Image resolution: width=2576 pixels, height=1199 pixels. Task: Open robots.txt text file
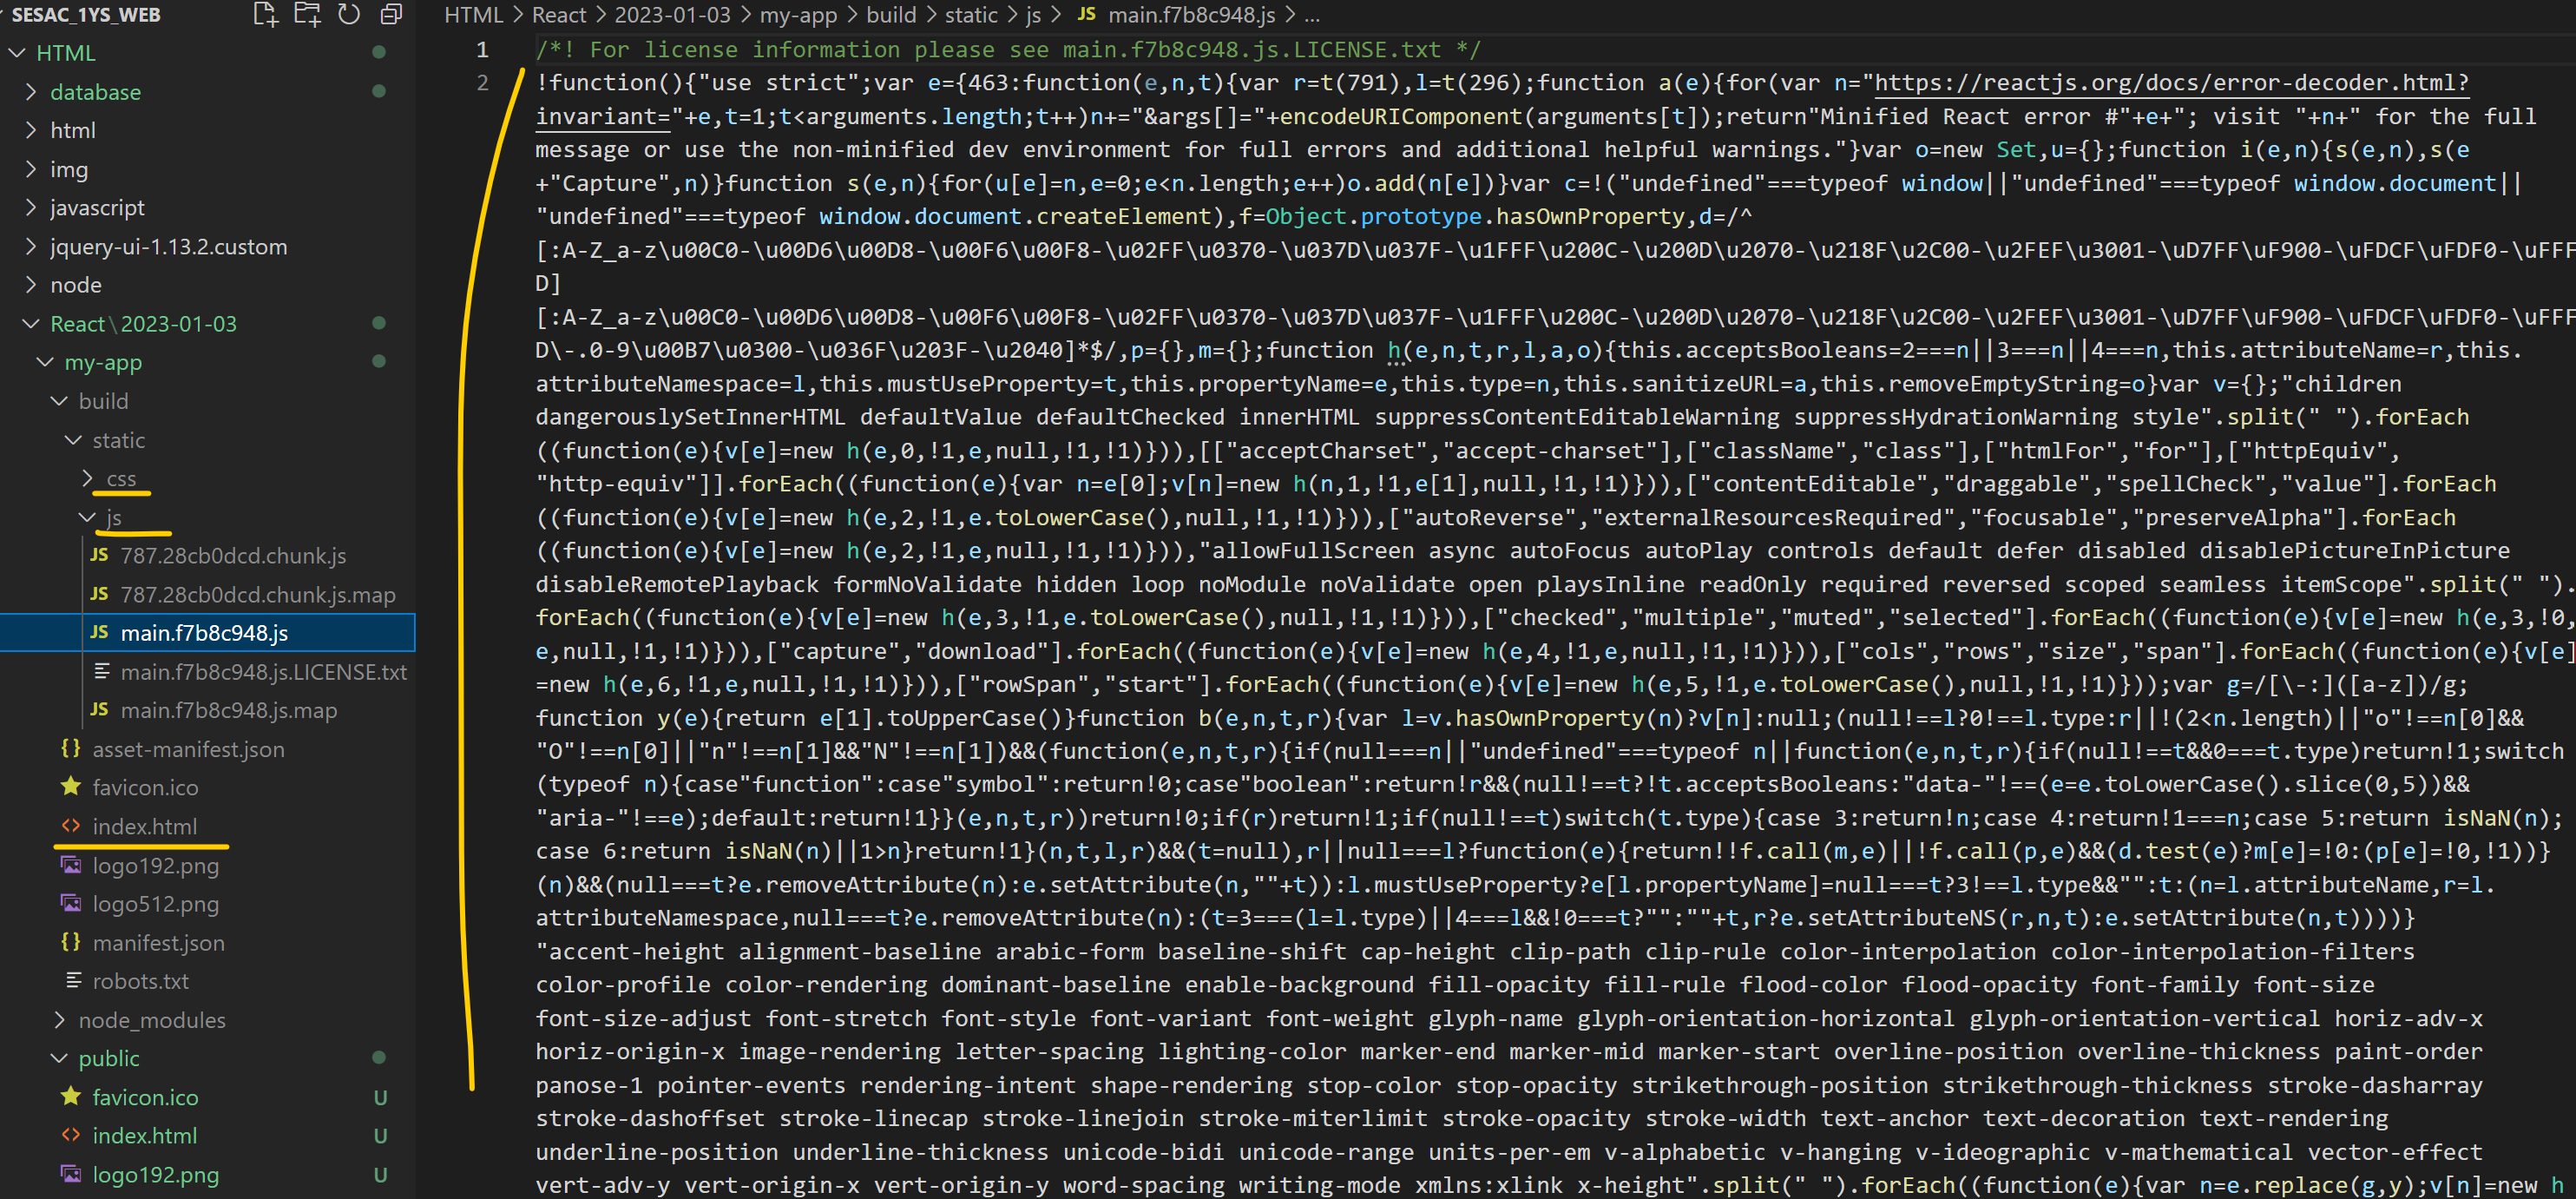pyautogui.click(x=140, y=981)
